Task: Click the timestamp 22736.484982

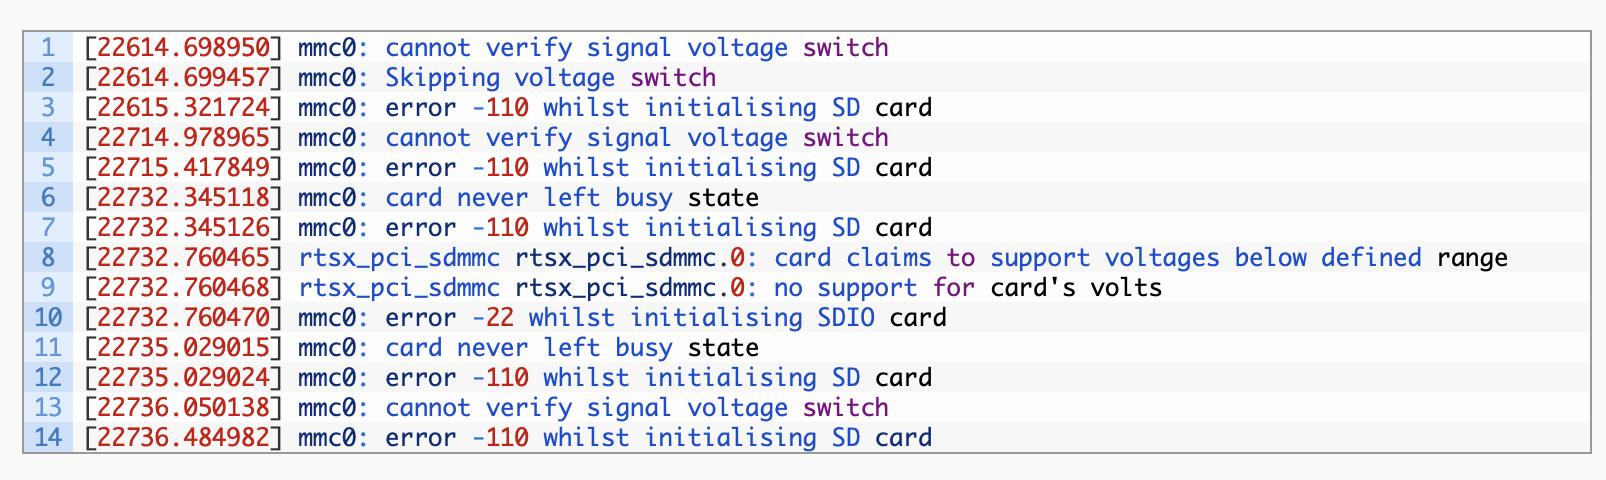Action: [184, 438]
